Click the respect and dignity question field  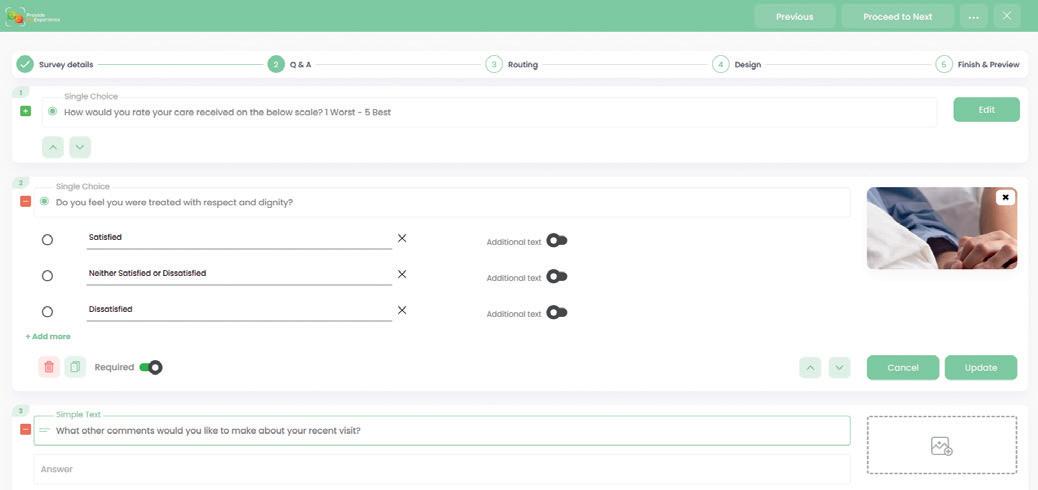point(442,203)
